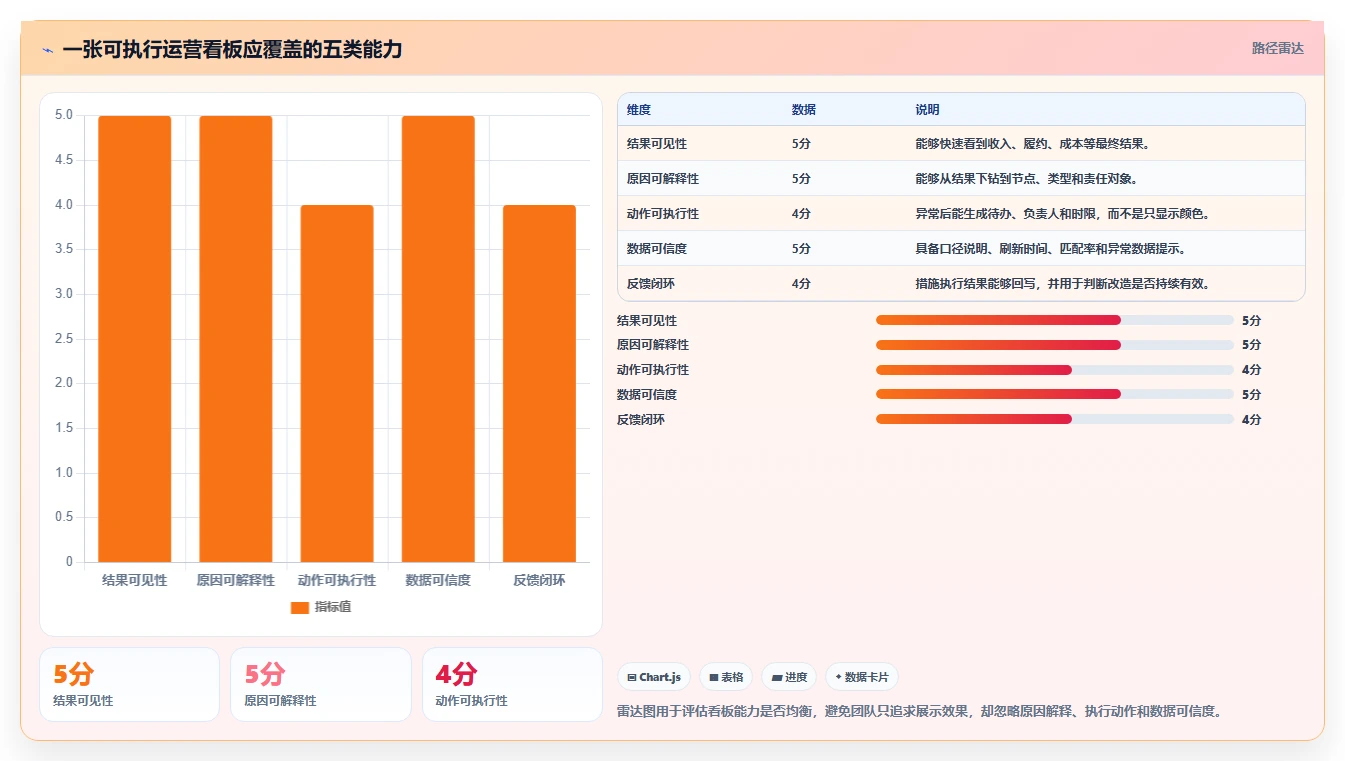Click the title 一张可执行运营看板应覆盖的五类能力
This screenshot has height=761, width=1345.
[232, 49]
